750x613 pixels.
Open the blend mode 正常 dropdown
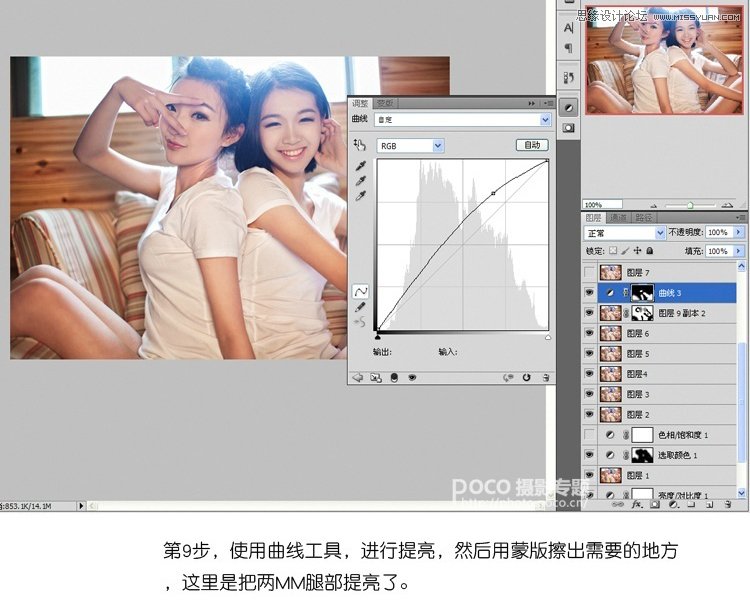click(660, 233)
